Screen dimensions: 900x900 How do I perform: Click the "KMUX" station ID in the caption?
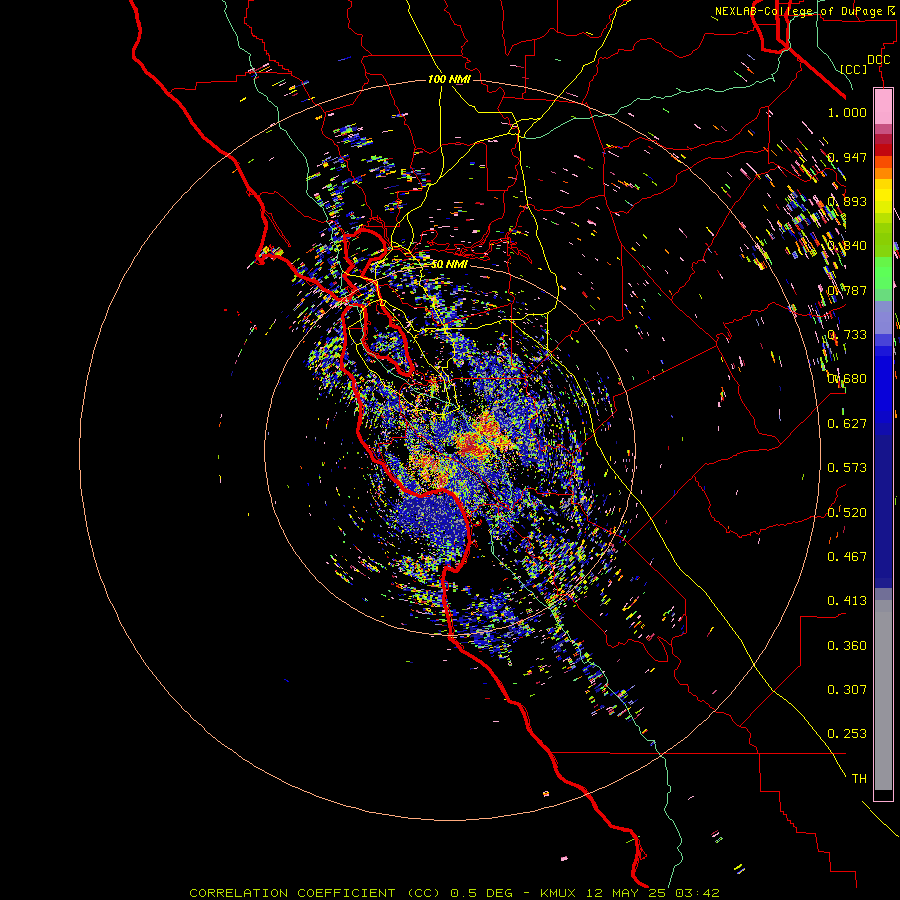[557, 893]
